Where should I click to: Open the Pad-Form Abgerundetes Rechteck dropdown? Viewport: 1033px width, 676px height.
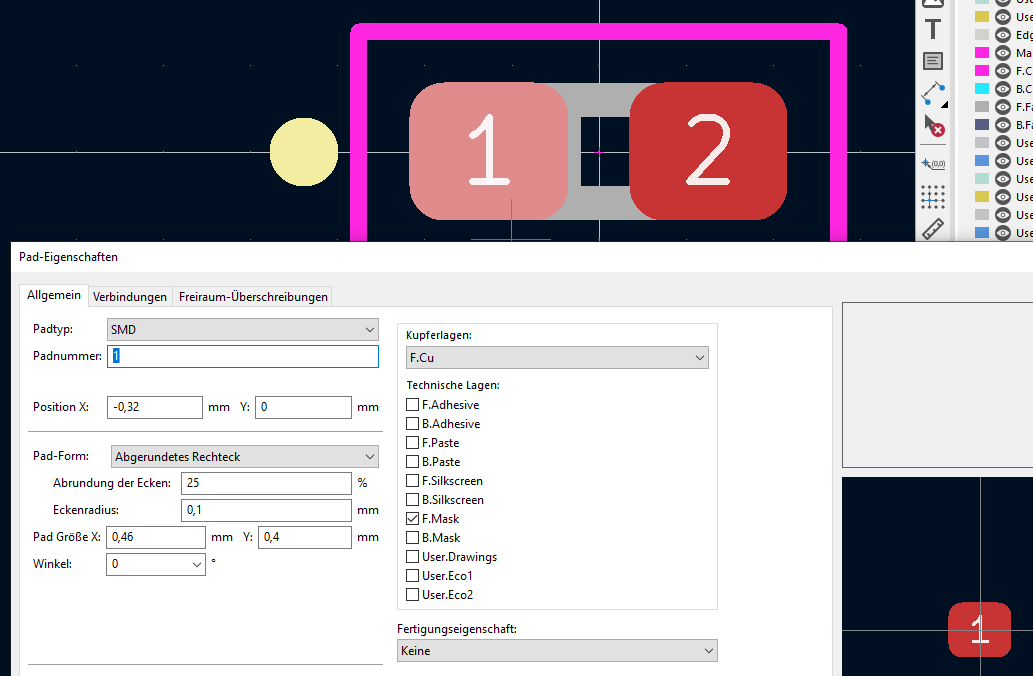coord(245,457)
